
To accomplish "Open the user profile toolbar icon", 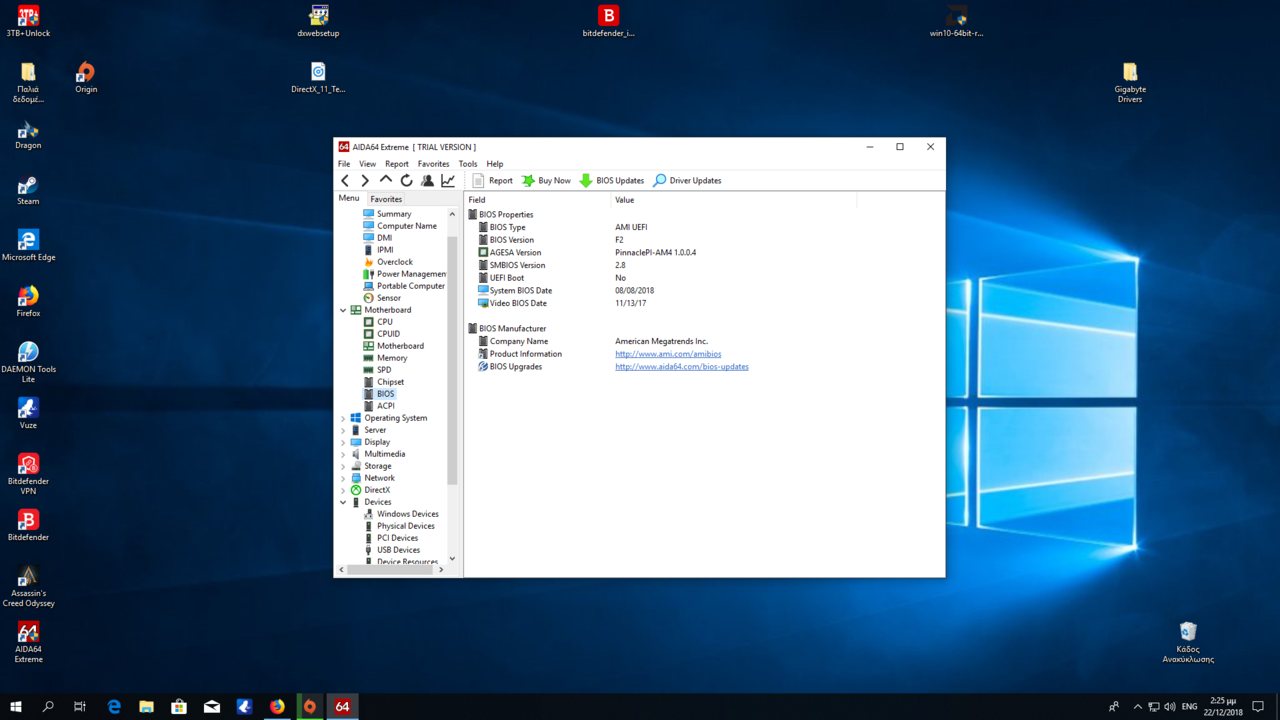I will point(427,181).
